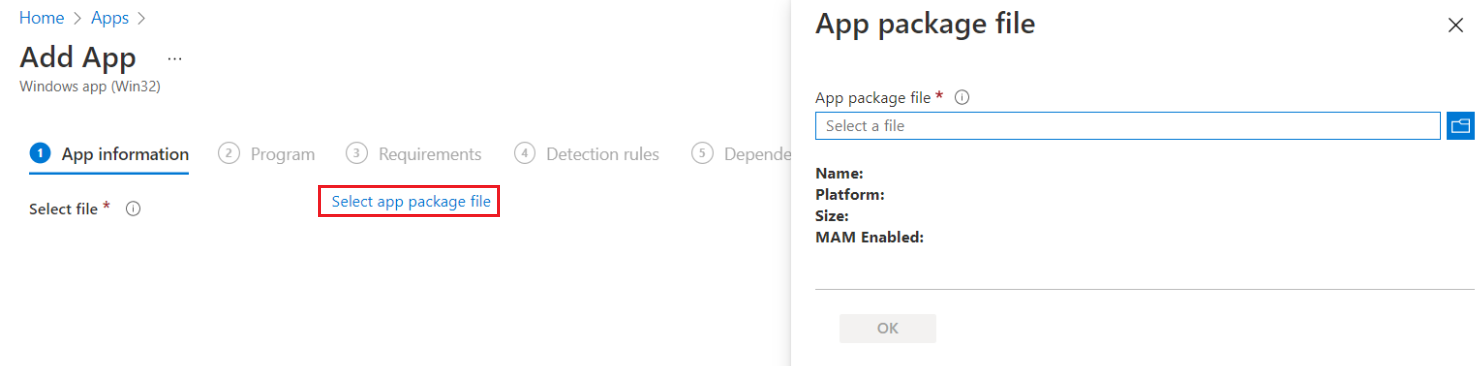The width and height of the screenshot is (1481, 366).
Task: Close the App package file panel
Action: (x=1455, y=25)
